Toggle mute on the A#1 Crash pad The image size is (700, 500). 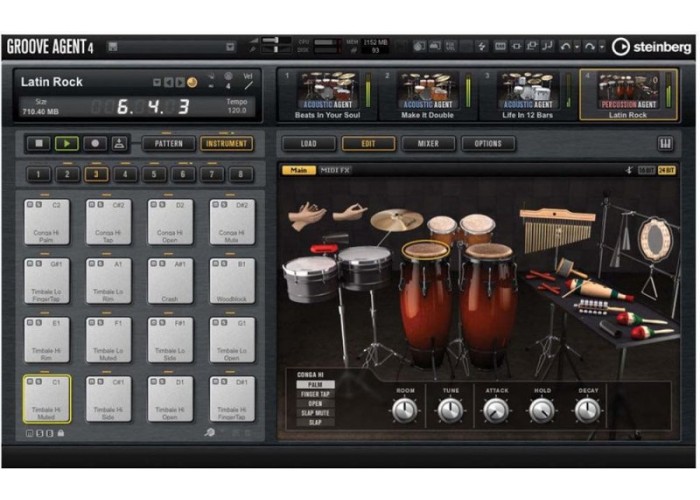tap(154, 263)
